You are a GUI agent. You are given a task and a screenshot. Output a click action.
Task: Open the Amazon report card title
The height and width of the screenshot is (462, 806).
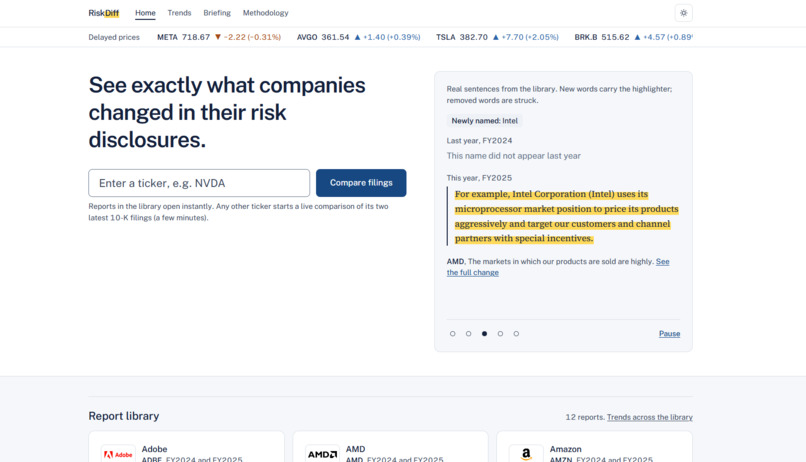[565, 449]
